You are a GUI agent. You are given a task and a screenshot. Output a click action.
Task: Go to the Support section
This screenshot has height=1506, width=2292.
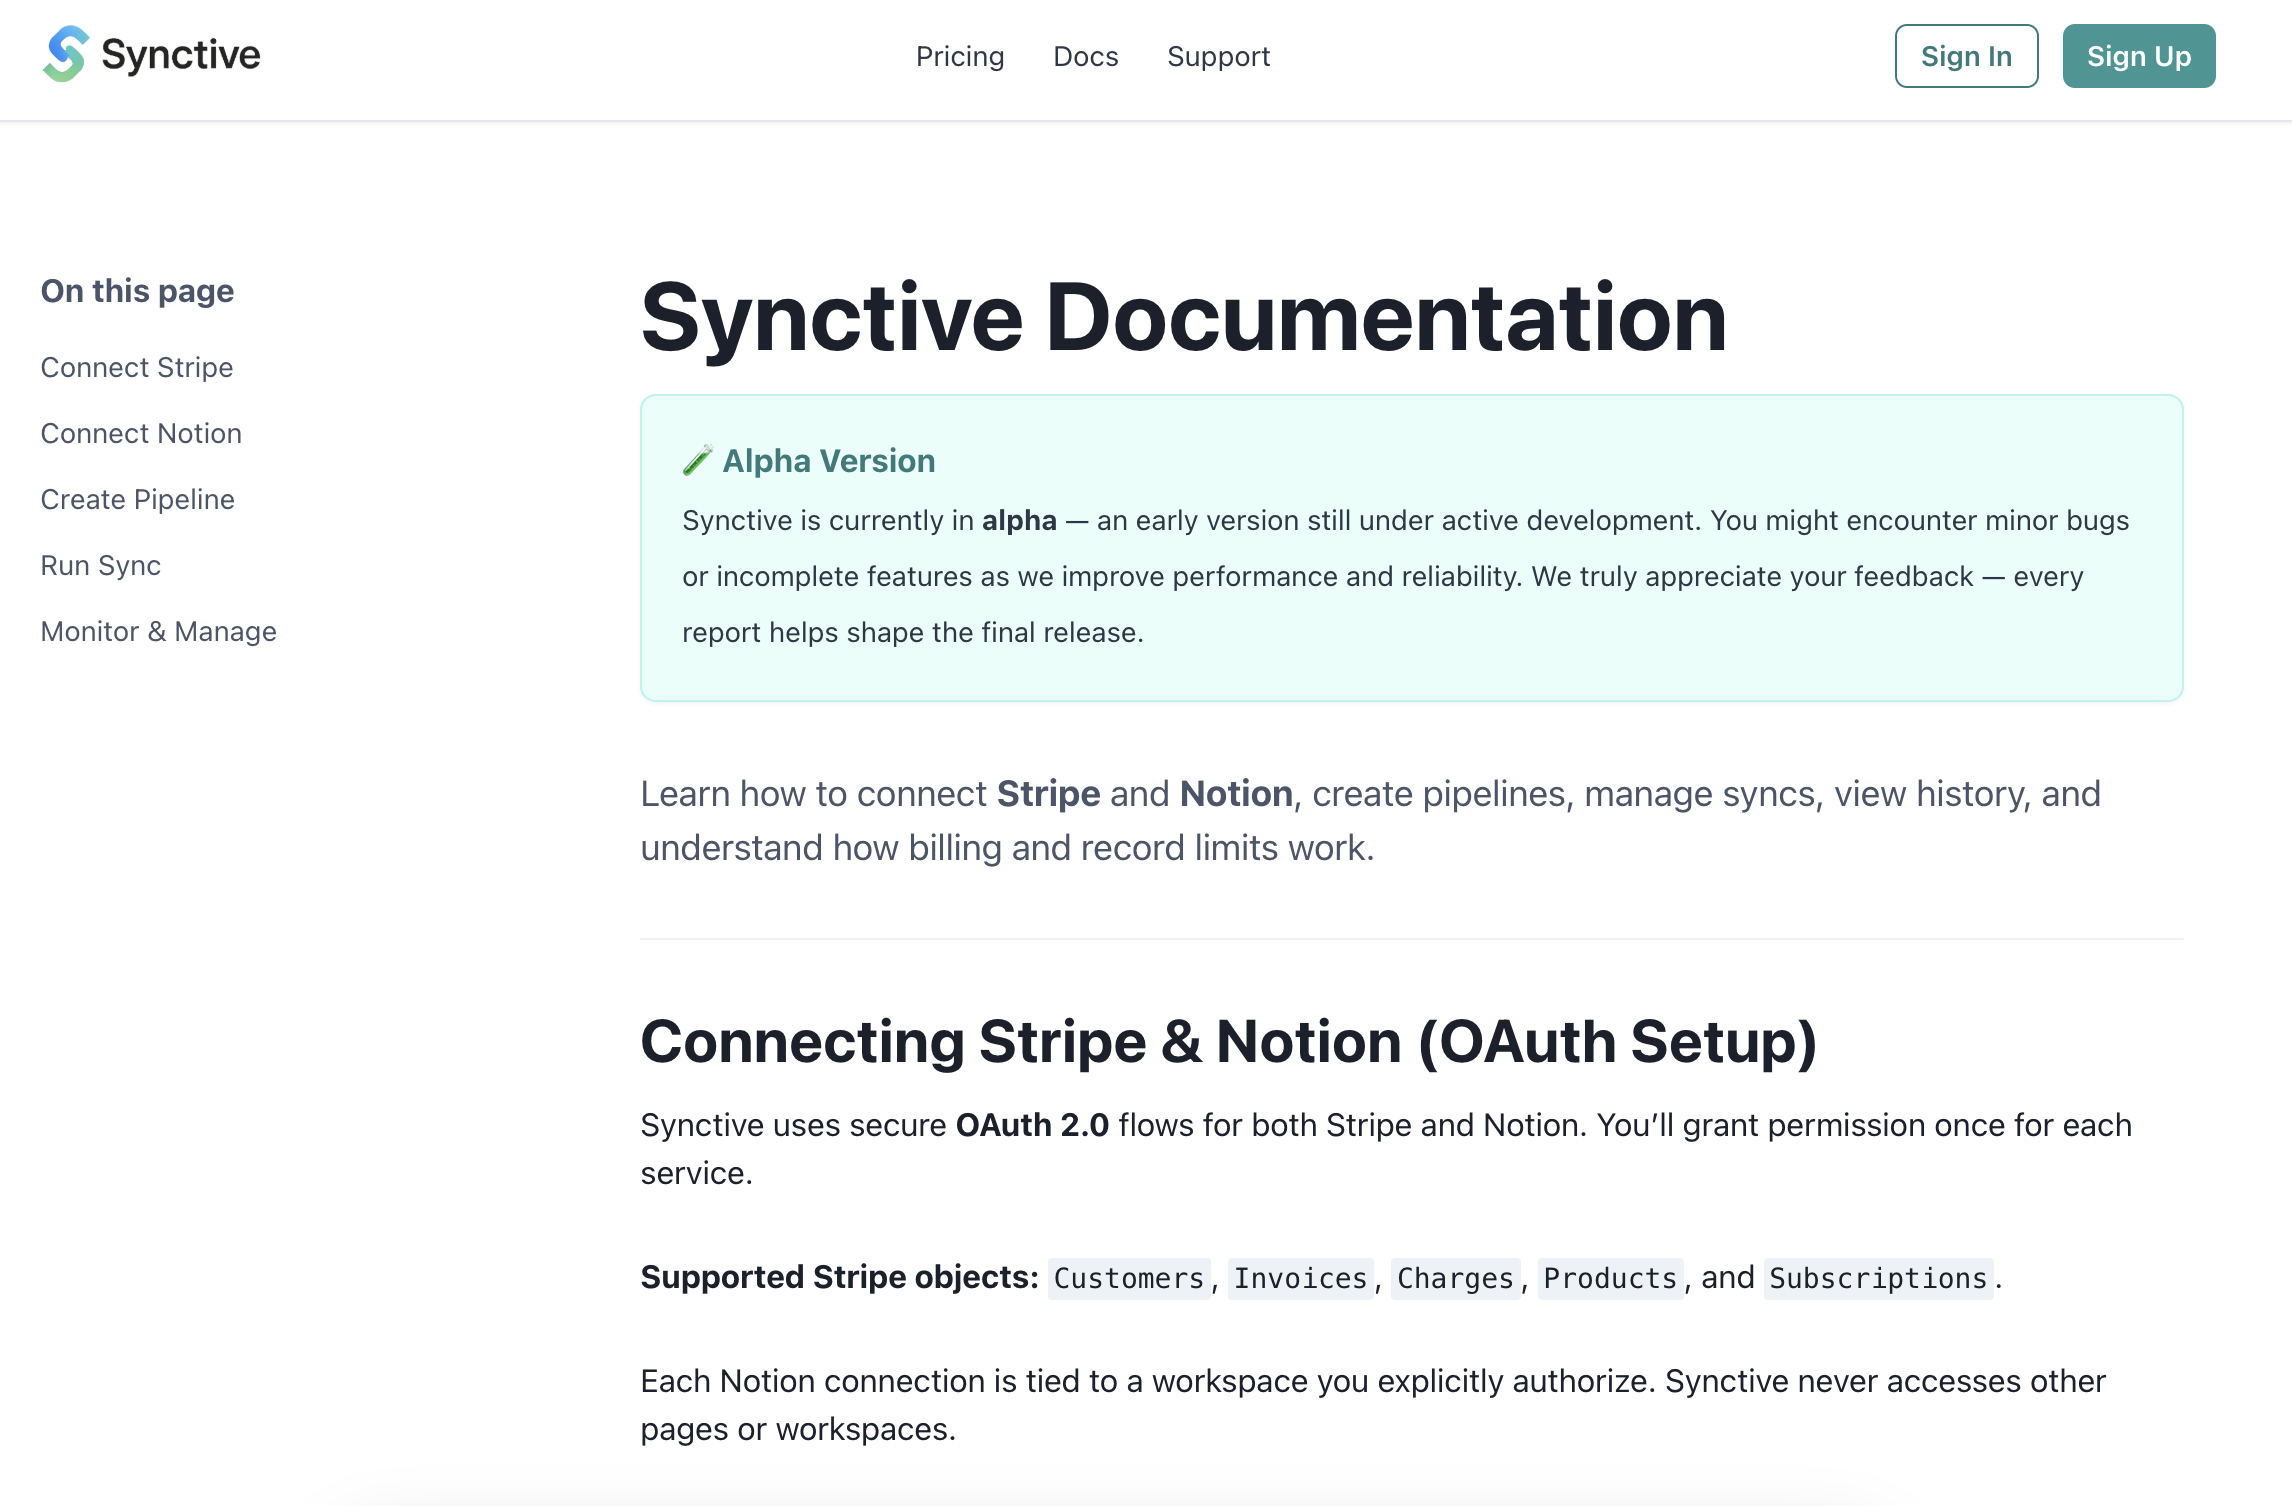pos(1217,56)
